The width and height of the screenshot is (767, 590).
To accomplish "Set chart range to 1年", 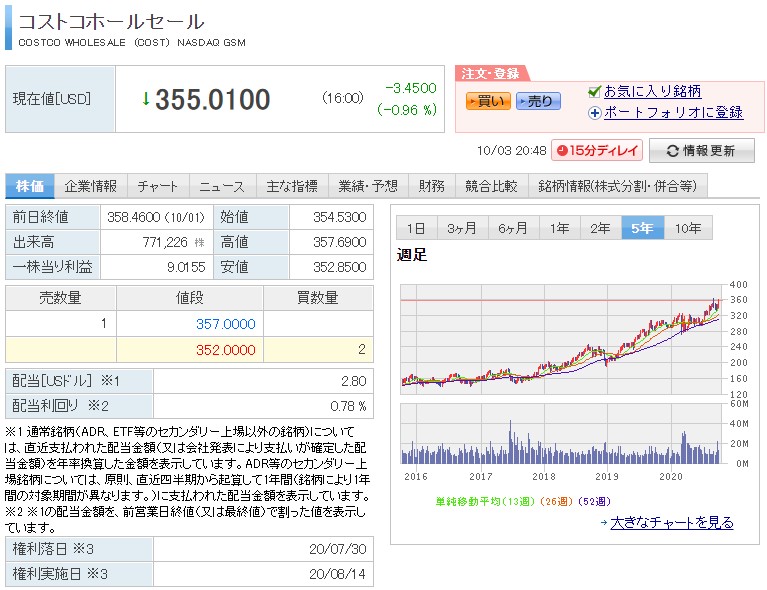I will pyautogui.click(x=560, y=227).
